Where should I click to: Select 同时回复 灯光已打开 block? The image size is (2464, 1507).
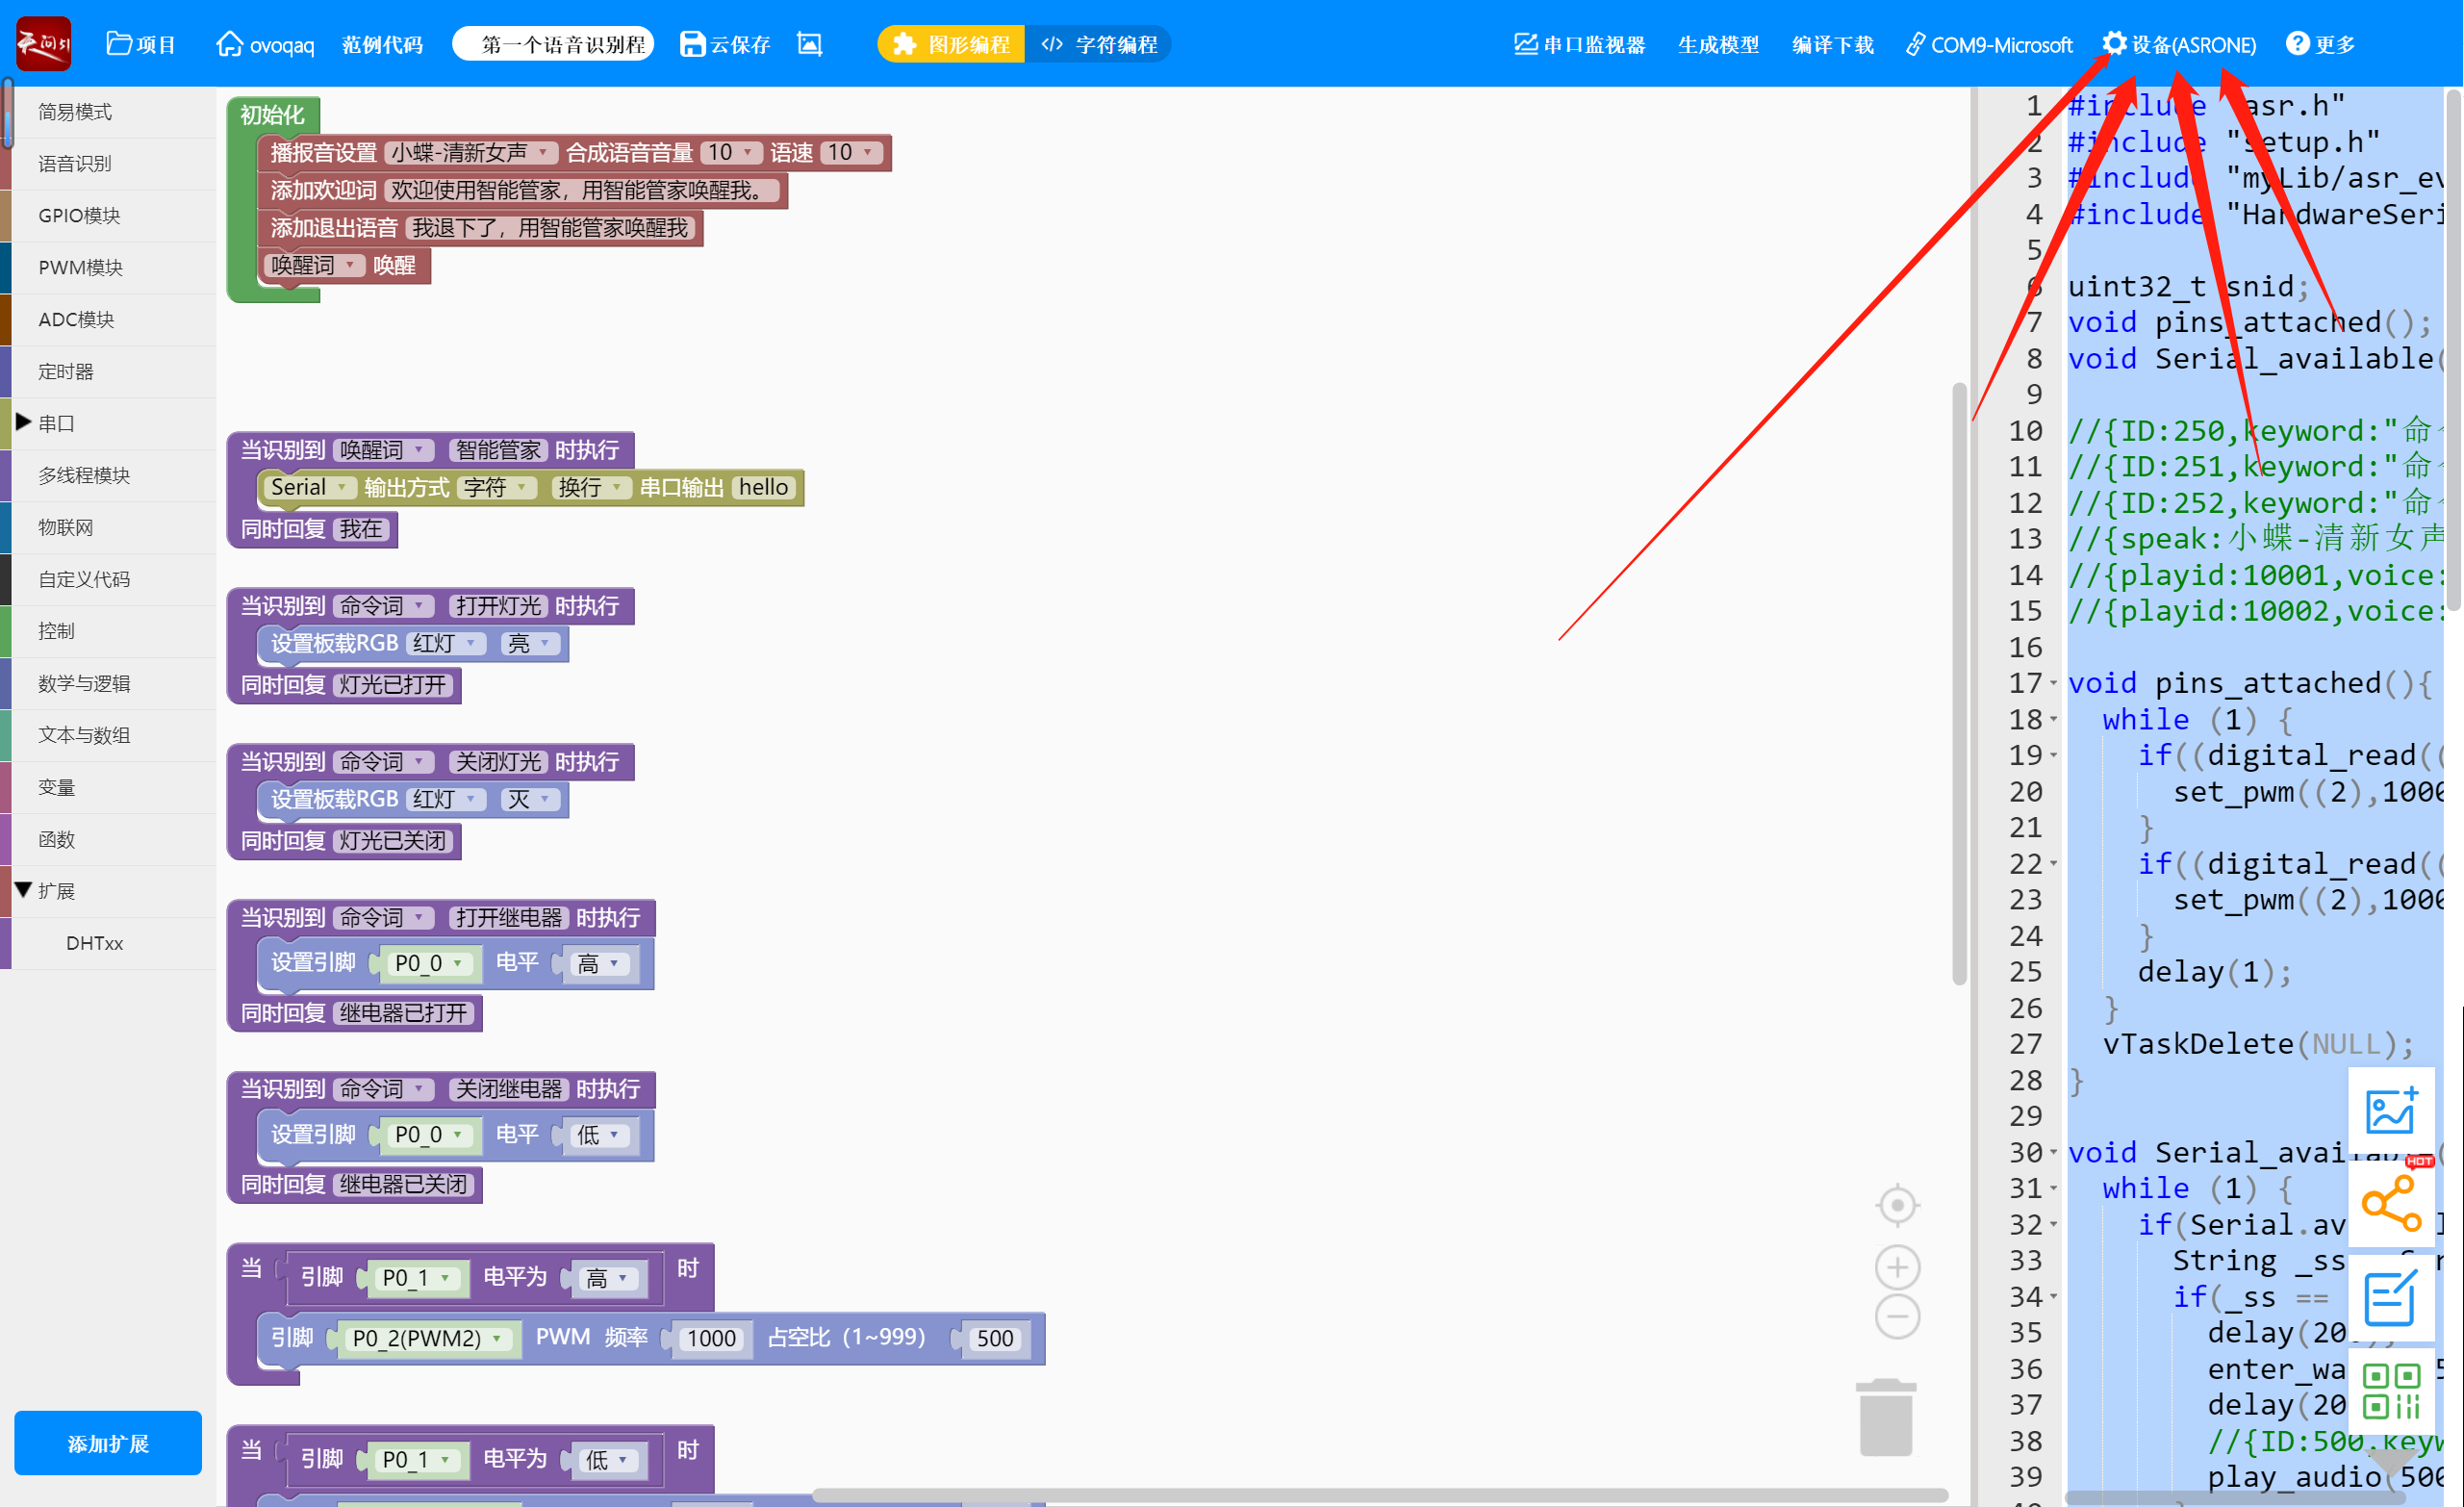point(345,685)
